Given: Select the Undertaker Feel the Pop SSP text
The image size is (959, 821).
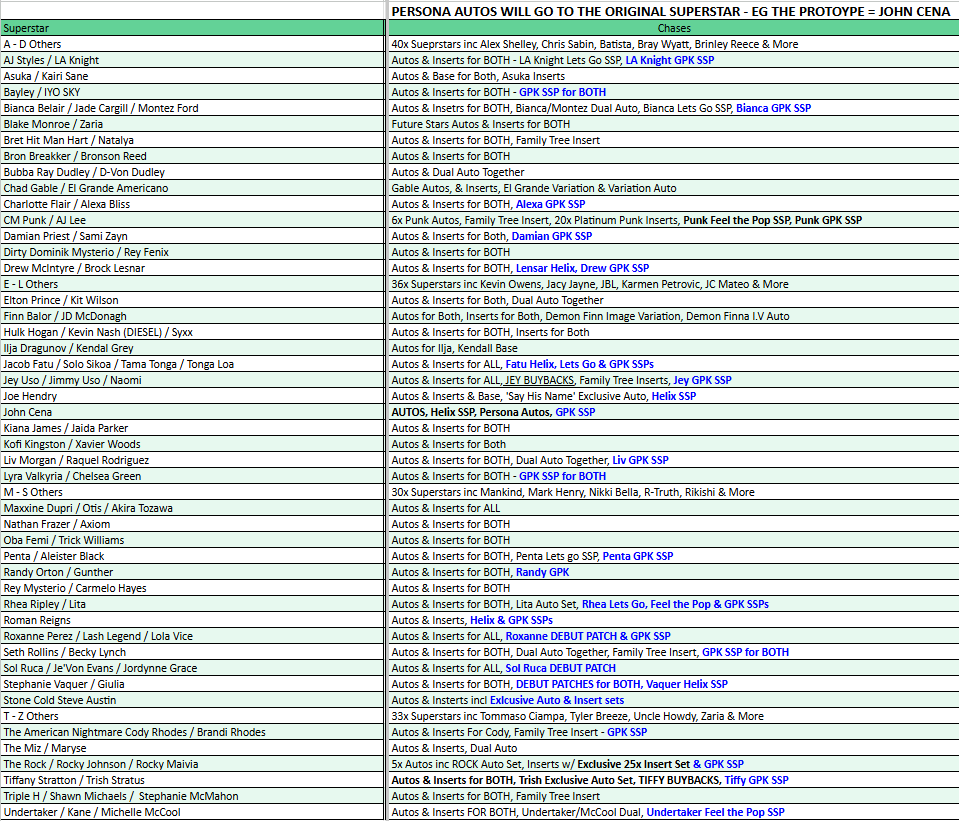Looking at the screenshot, I should click(x=715, y=812).
